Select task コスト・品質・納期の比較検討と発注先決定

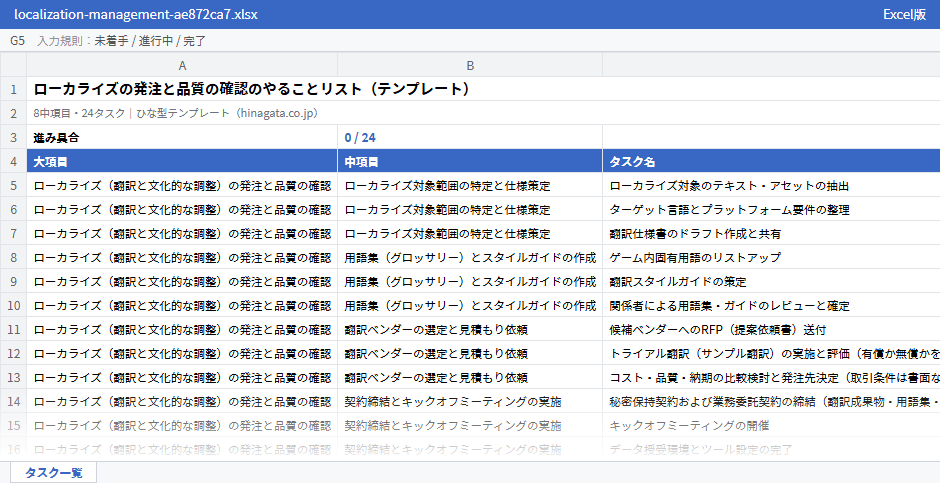pos(772,377)
